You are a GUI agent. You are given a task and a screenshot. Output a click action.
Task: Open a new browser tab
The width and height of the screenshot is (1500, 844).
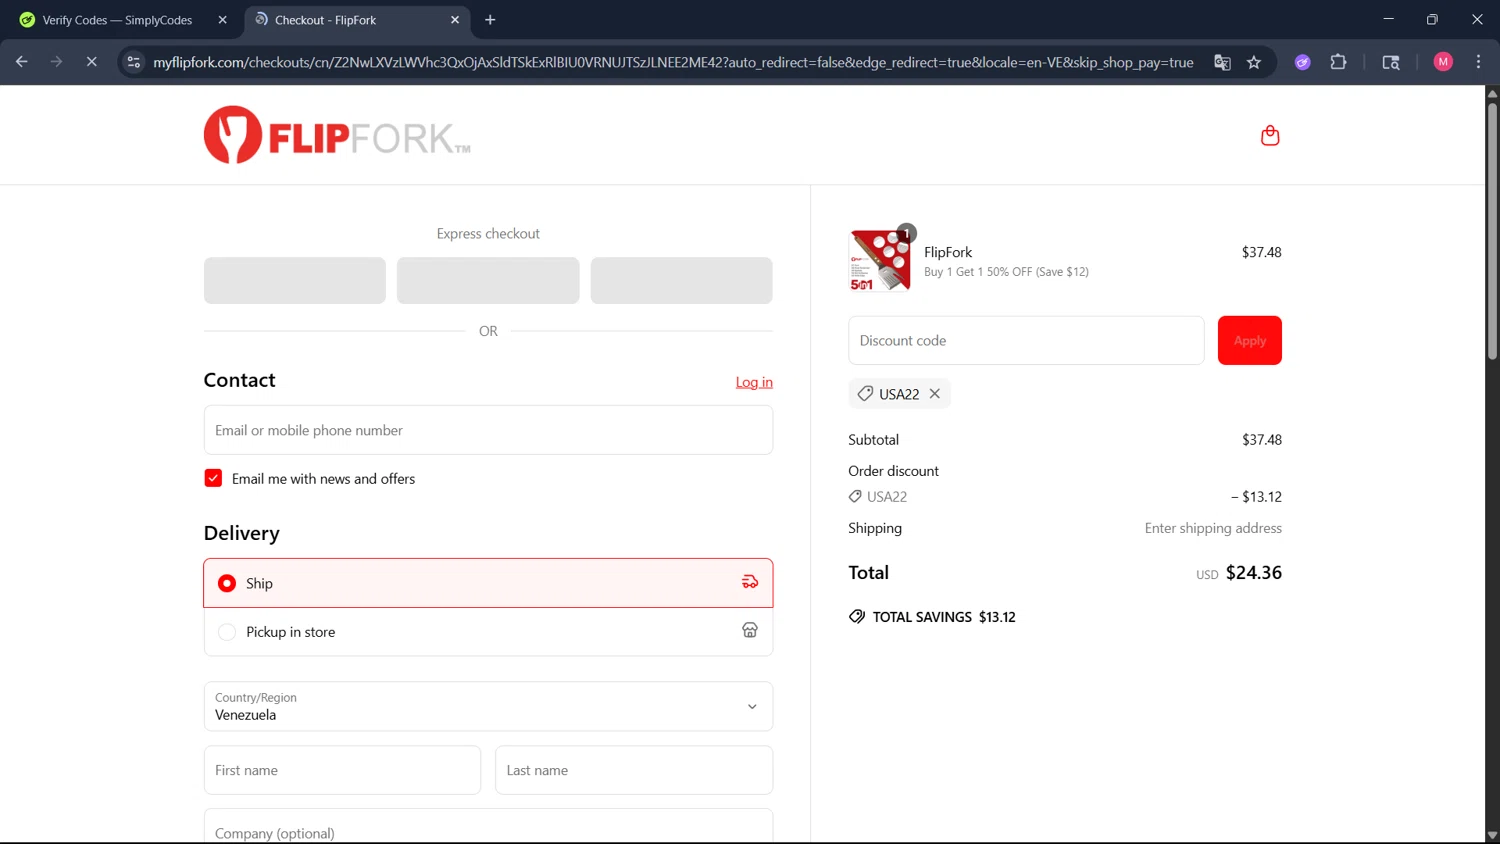[x=490, y=20]
